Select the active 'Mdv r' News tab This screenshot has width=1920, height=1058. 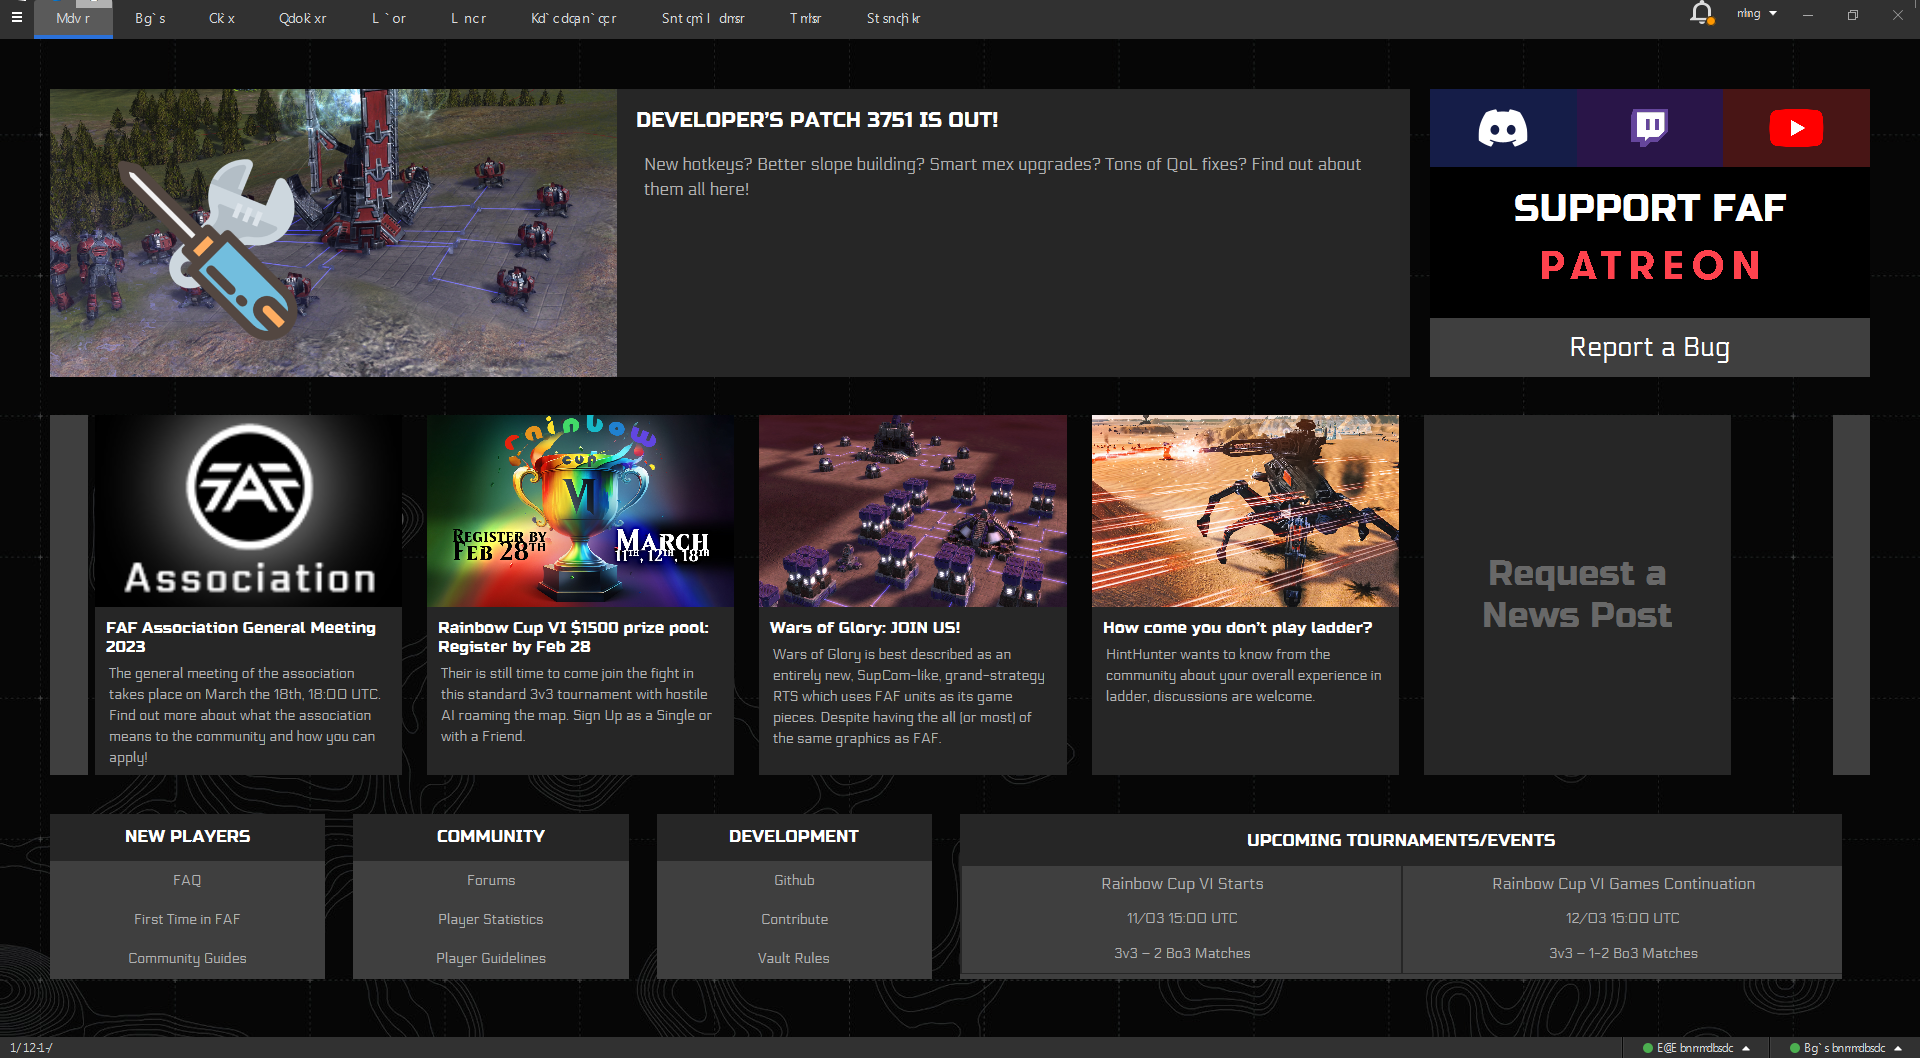pos(73,19)
